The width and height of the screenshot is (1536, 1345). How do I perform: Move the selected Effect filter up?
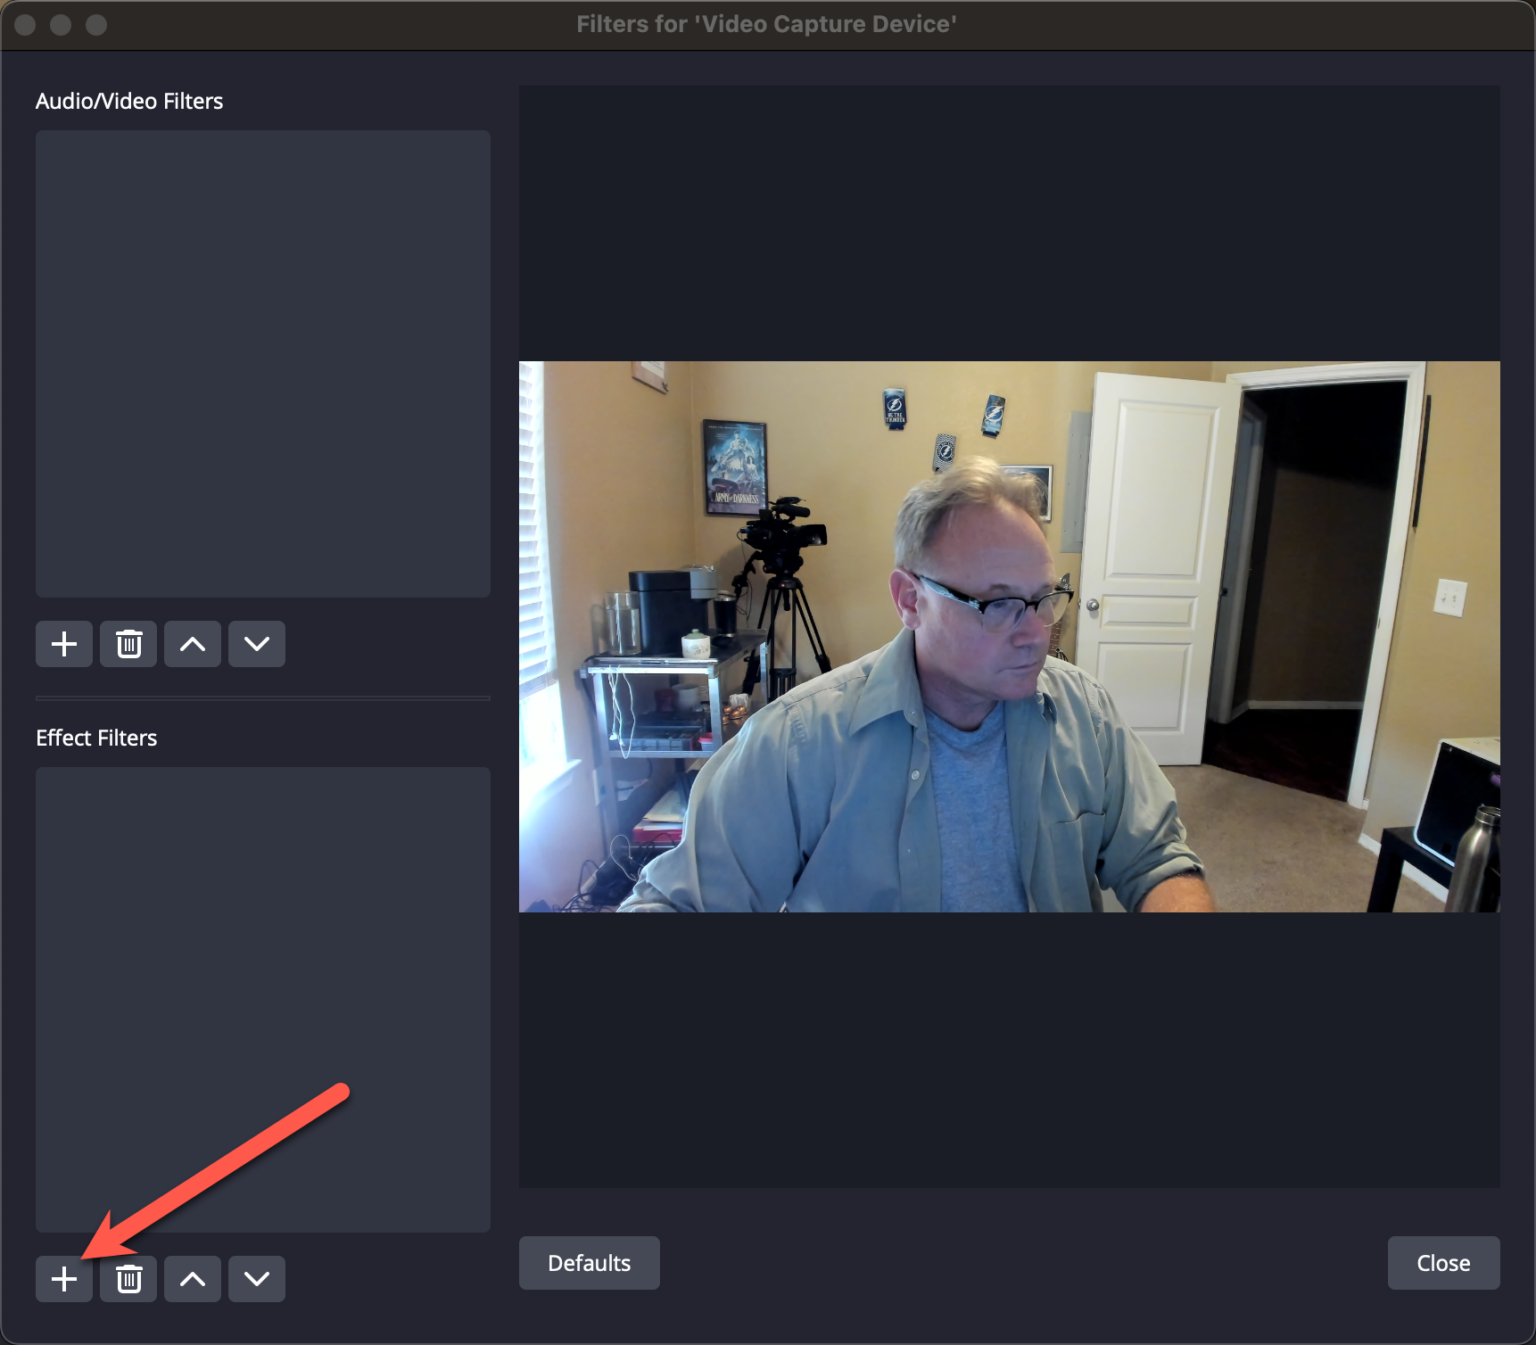192,1278
